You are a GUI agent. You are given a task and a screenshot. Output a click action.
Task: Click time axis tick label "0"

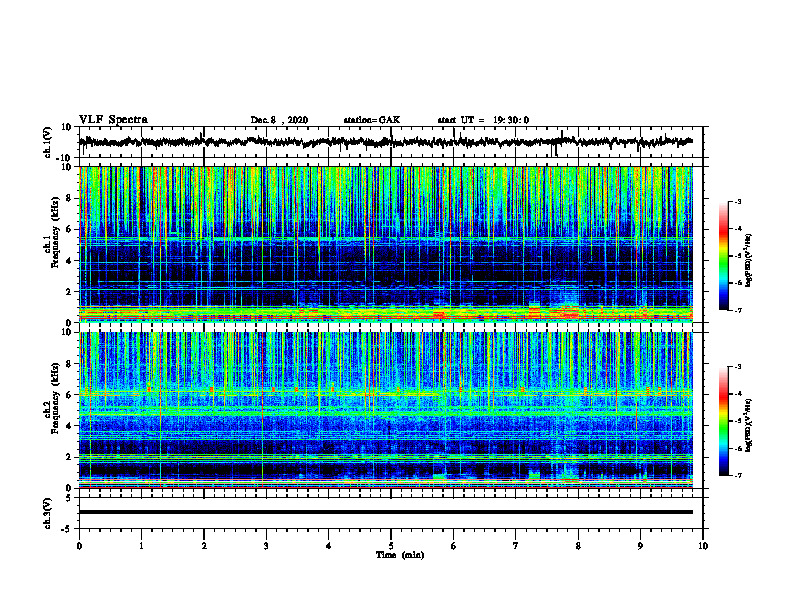79,546
